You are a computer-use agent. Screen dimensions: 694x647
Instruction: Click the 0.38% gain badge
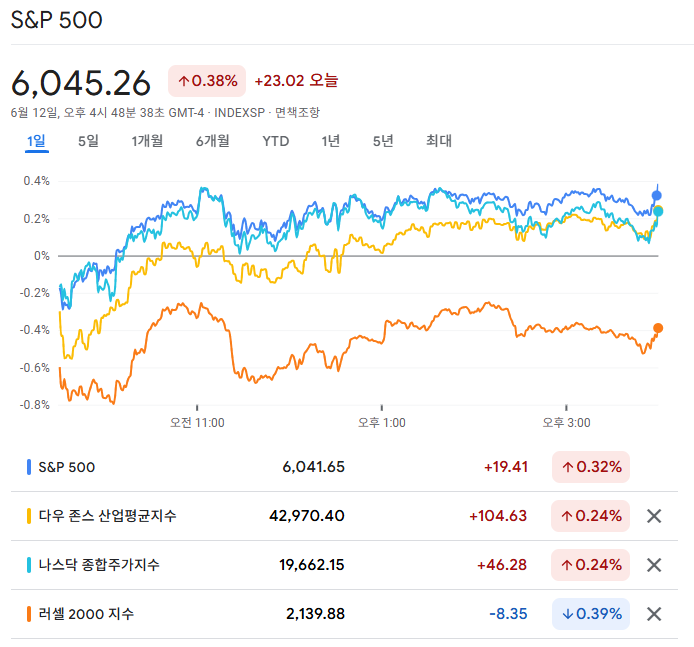coord(207,81)
